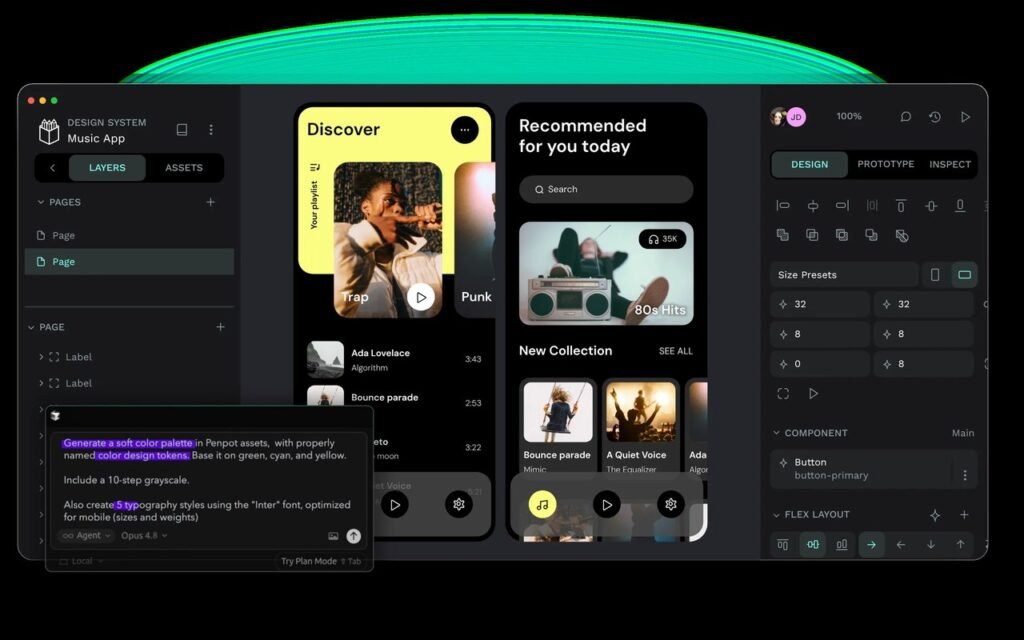Viewport: 1024px width, 640px height.
Task: Switch to the INSPECT tab
Action: pyautogui.click(x=950, y=165)
